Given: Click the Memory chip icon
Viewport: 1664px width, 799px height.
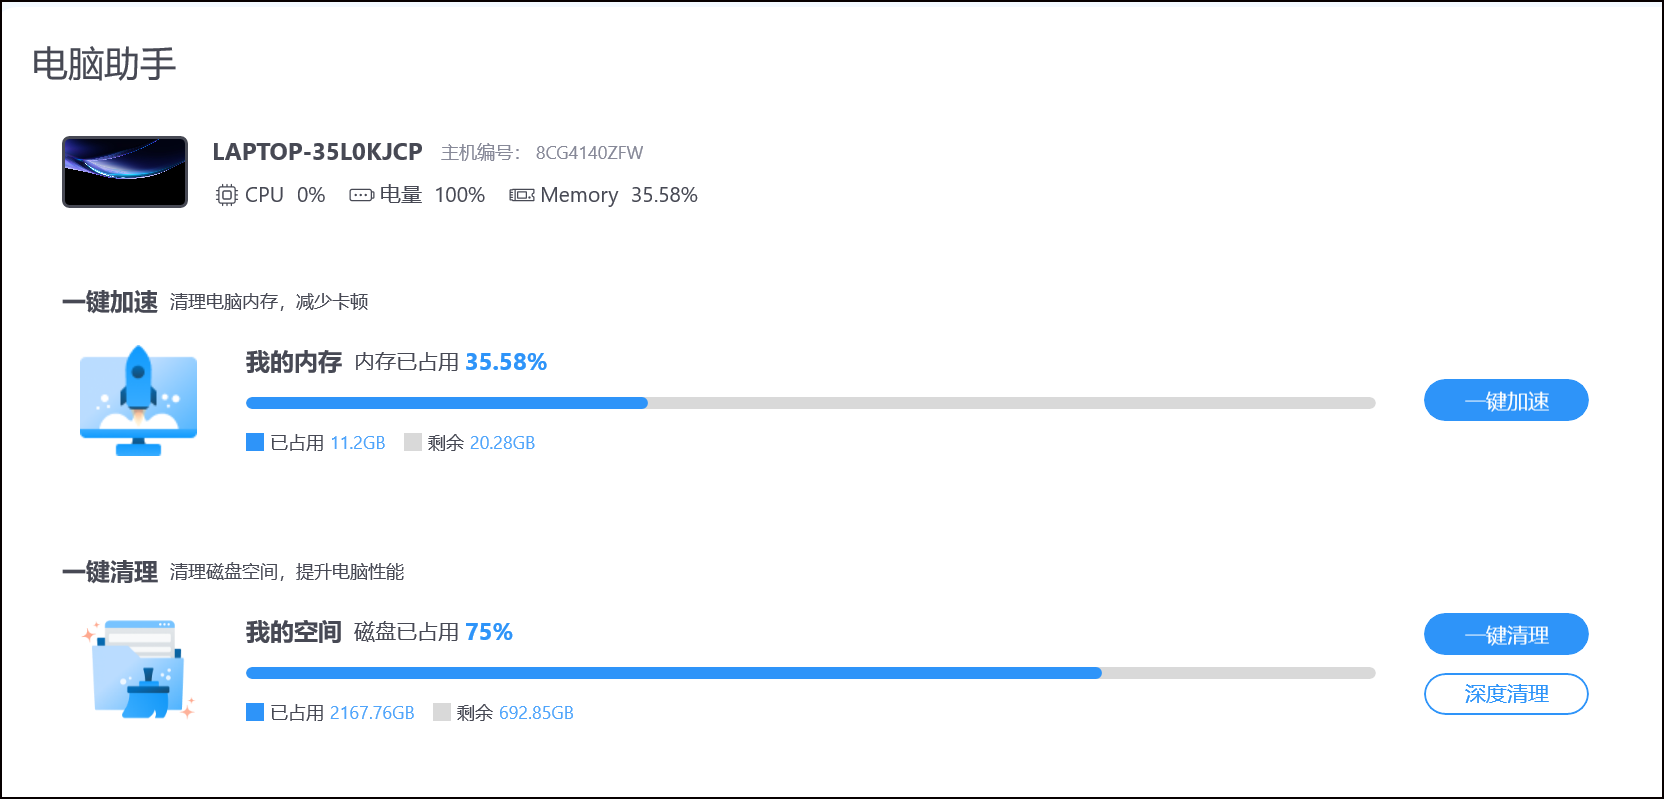Looking at the screenshot, I should pos(521,195).
